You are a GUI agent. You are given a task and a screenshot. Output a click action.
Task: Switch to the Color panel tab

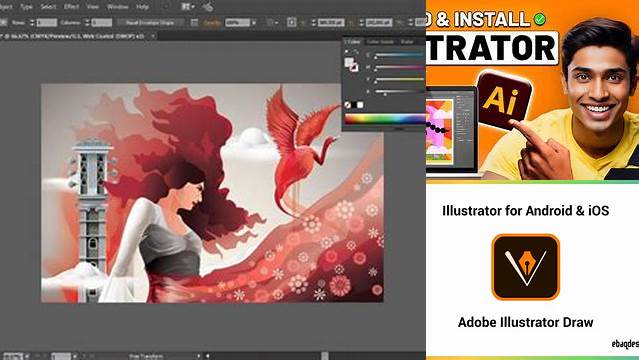[353, 42]
